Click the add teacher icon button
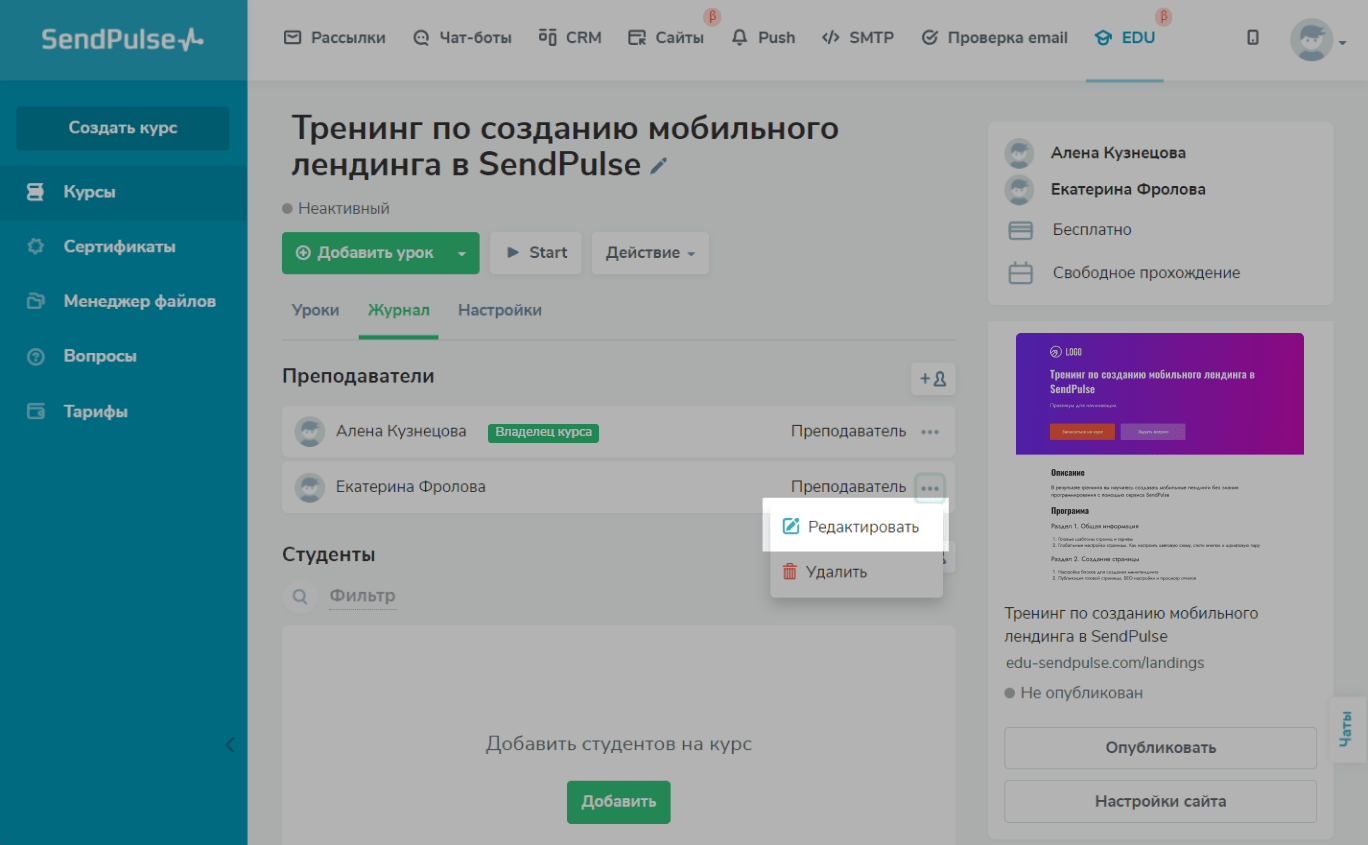The image size is (1368, 845). pyautogui.click(x=933, y=379)
